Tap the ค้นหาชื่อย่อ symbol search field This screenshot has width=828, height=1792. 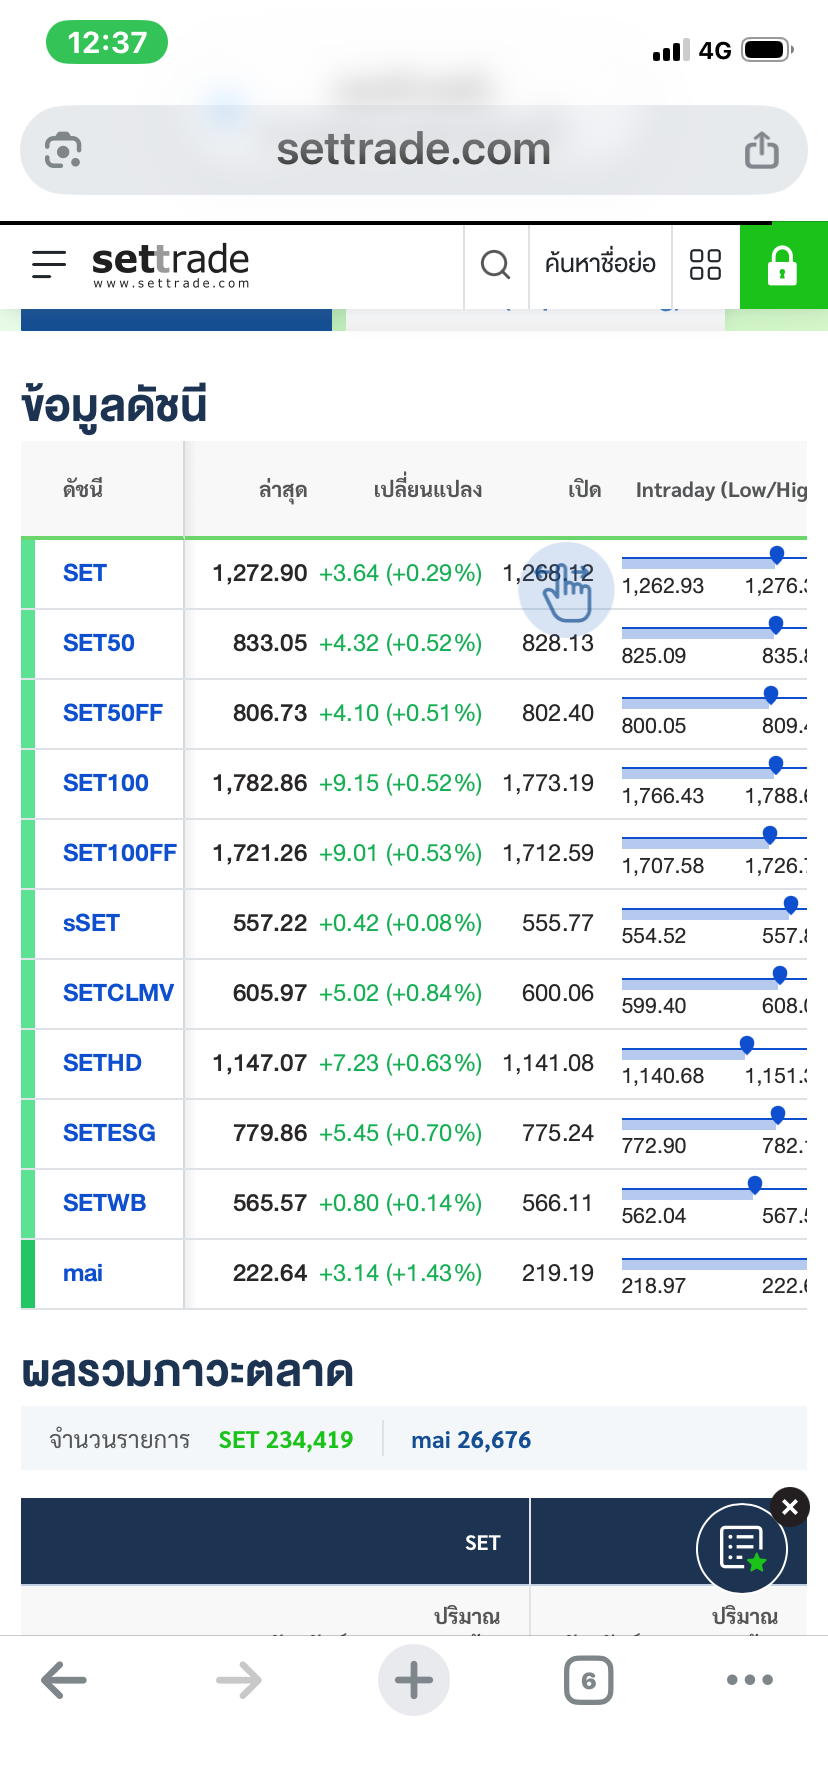(600, 265)
